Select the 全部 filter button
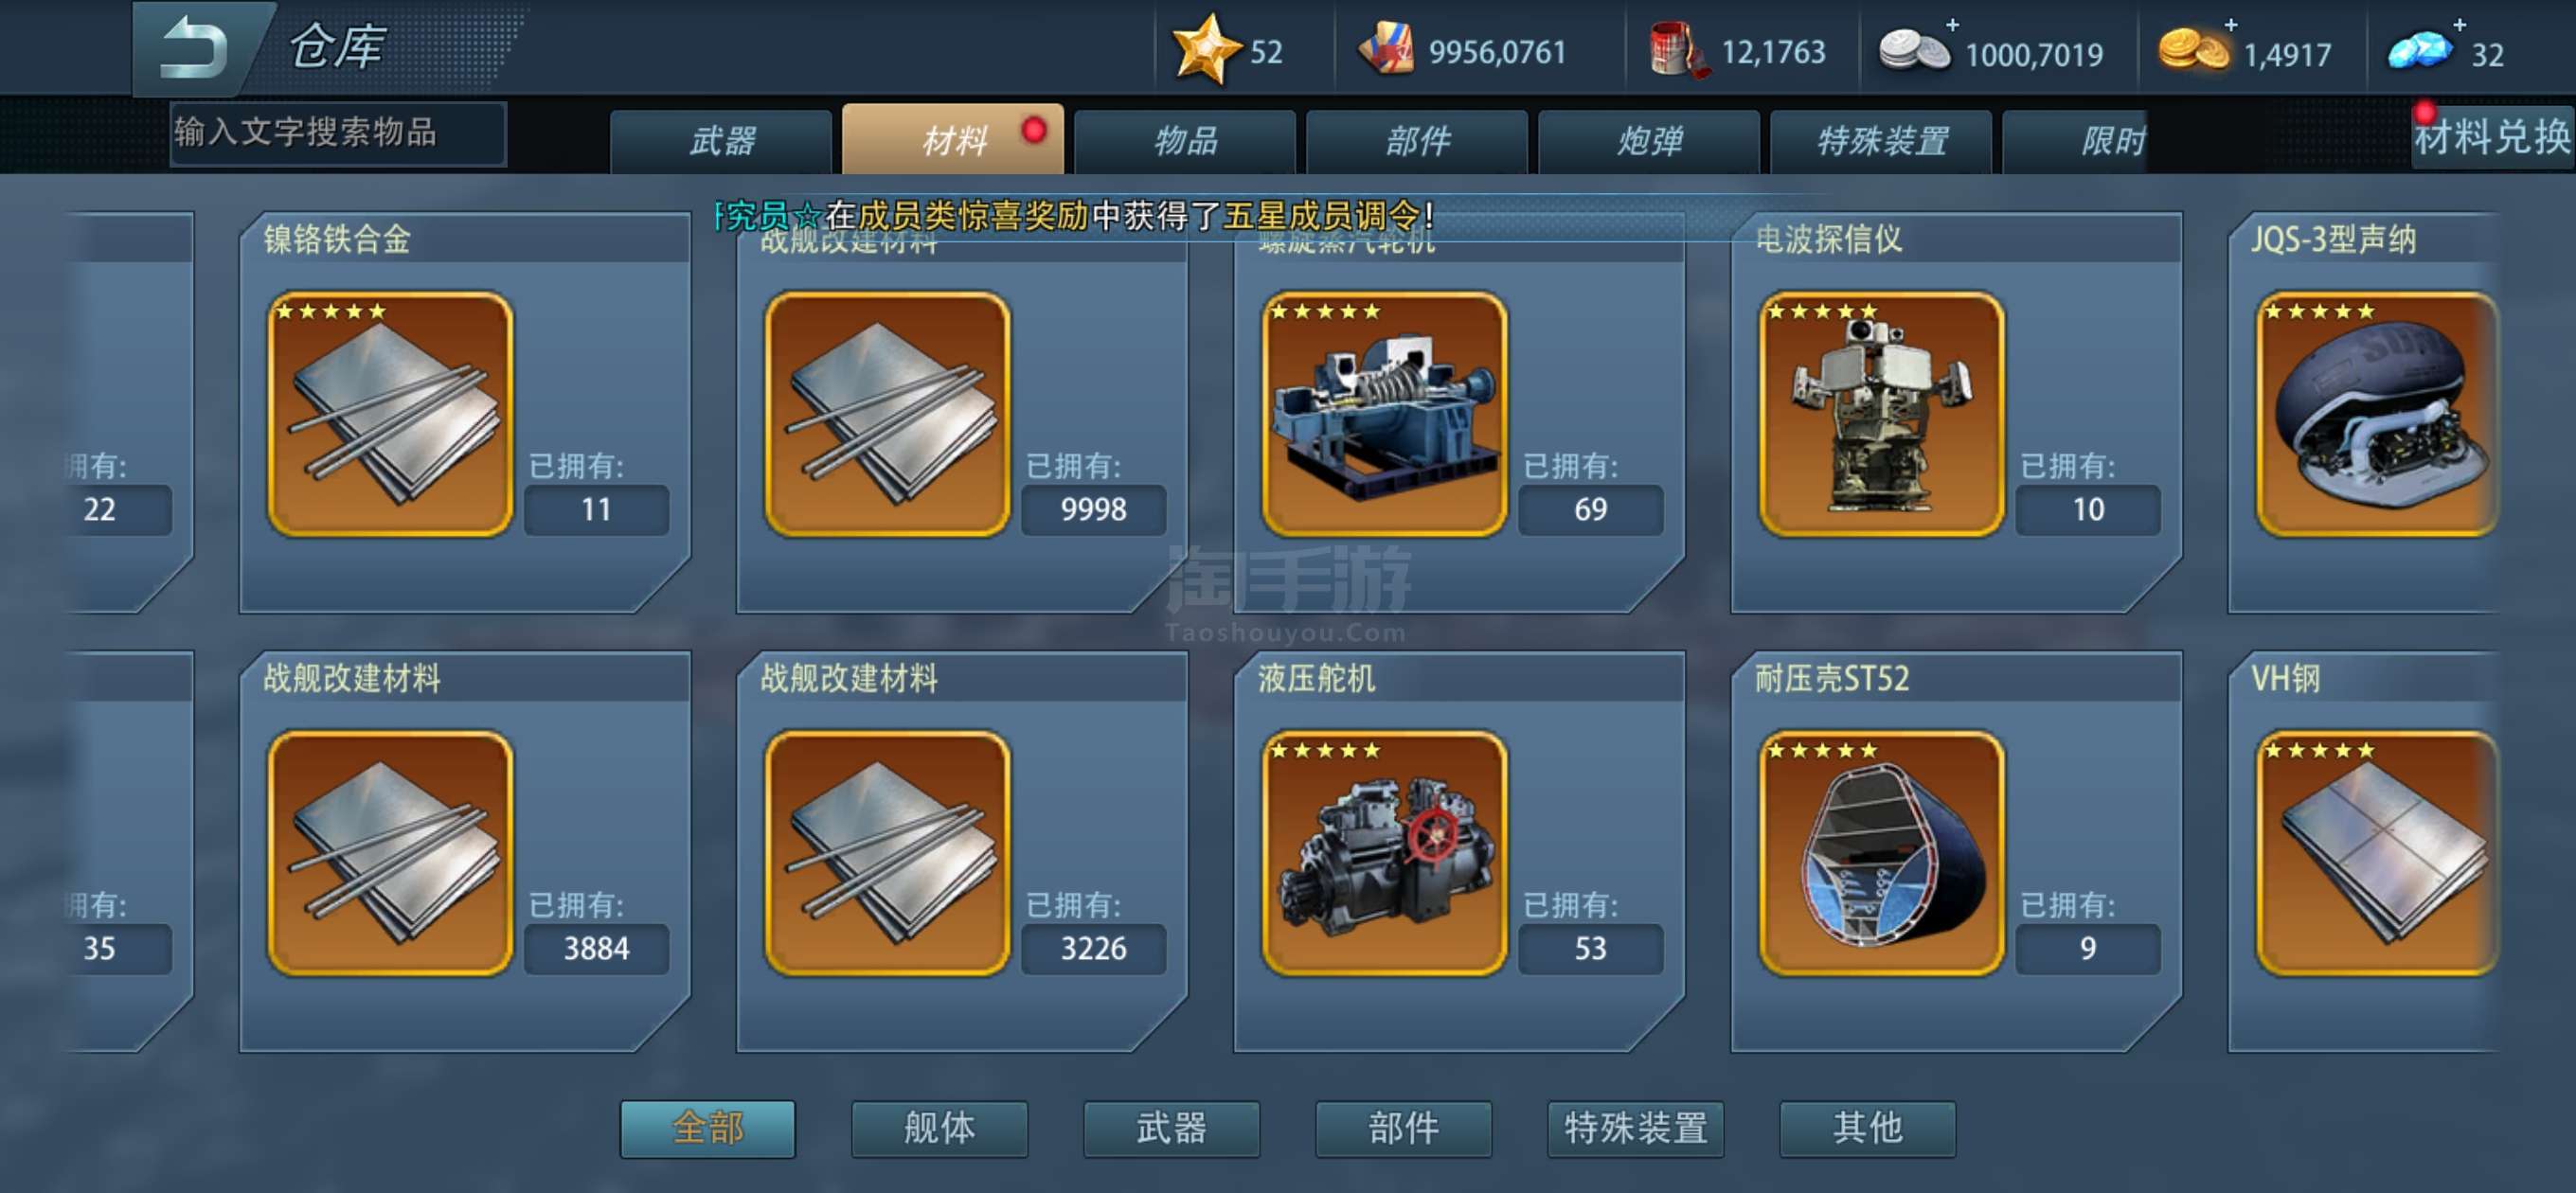 point(708,1129)
